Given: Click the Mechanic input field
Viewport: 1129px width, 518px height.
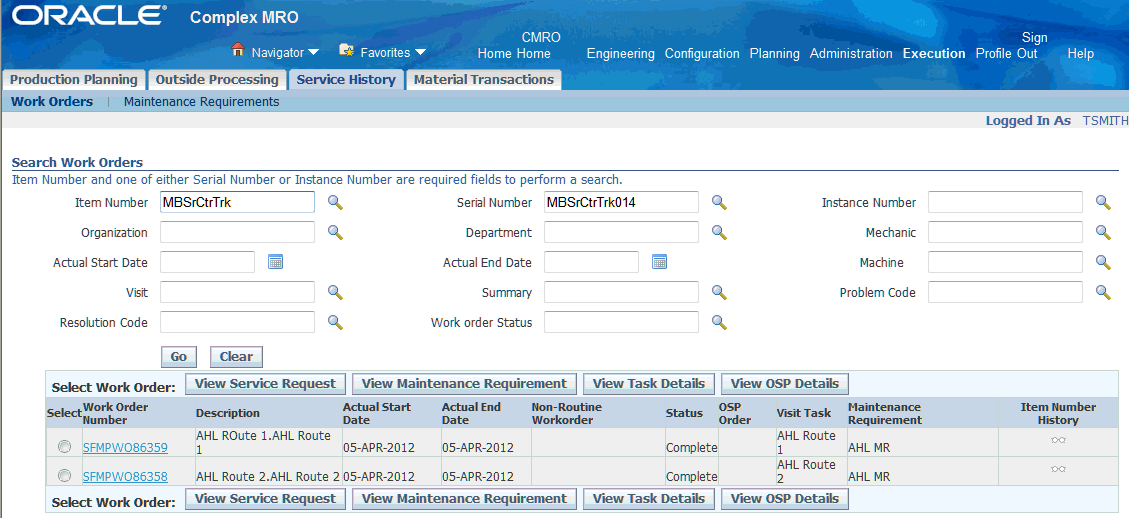Looking at the screenshot, I should [1005, 232].
